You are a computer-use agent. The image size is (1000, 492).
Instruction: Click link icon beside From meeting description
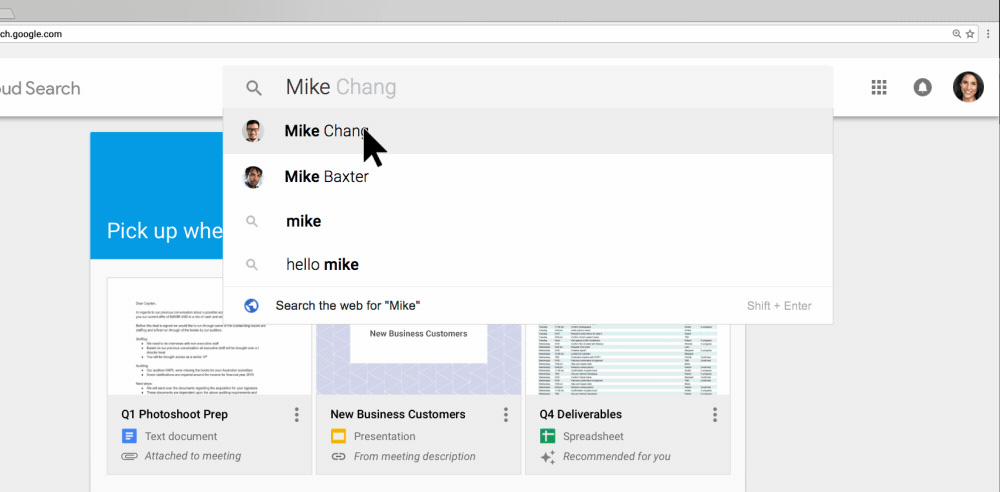pyautogui.click(x=338, y=456)
